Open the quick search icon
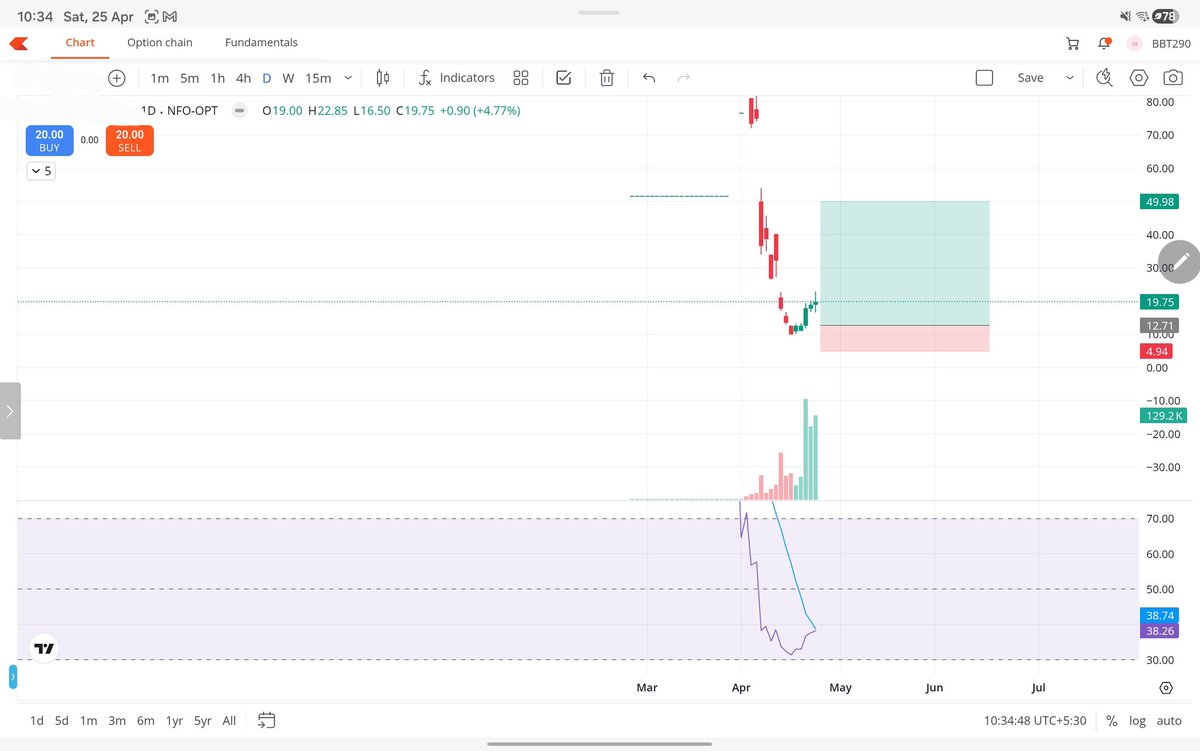Image resolution: width=1200 pixels, height=751 pixels. (1105, 78)
